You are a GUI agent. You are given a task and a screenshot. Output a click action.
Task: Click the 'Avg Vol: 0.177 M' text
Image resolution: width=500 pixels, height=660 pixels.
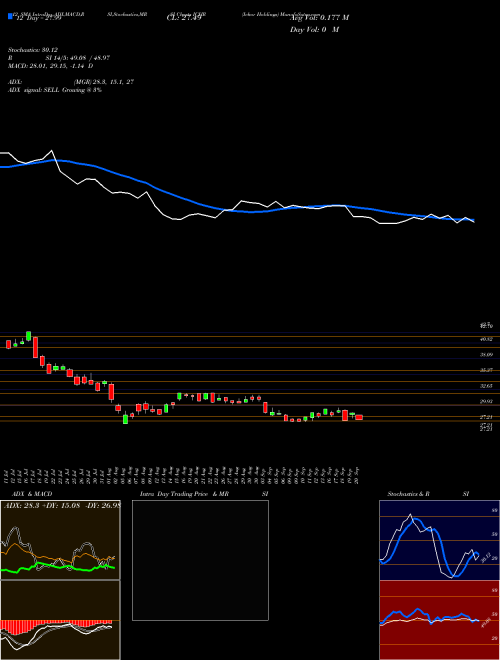tap(319, 18)
